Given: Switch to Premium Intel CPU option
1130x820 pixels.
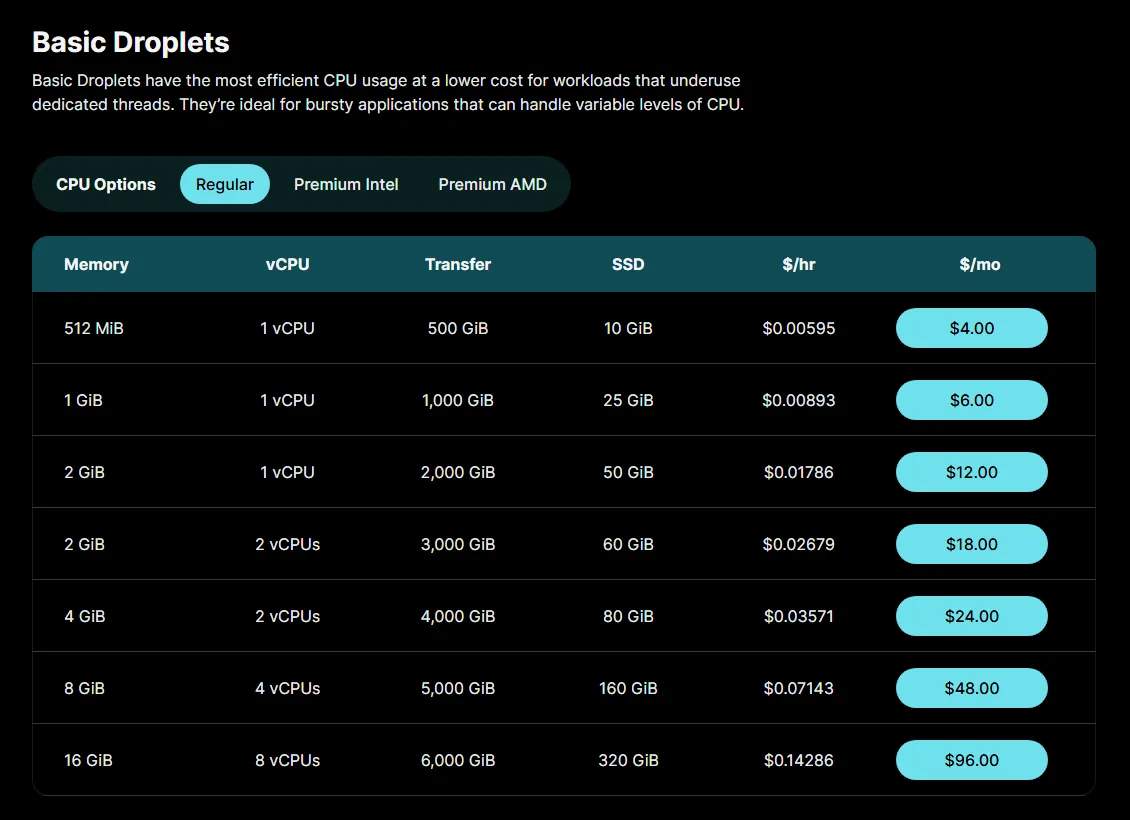Looking at the screenshot, I should click(x=346, y=184).
